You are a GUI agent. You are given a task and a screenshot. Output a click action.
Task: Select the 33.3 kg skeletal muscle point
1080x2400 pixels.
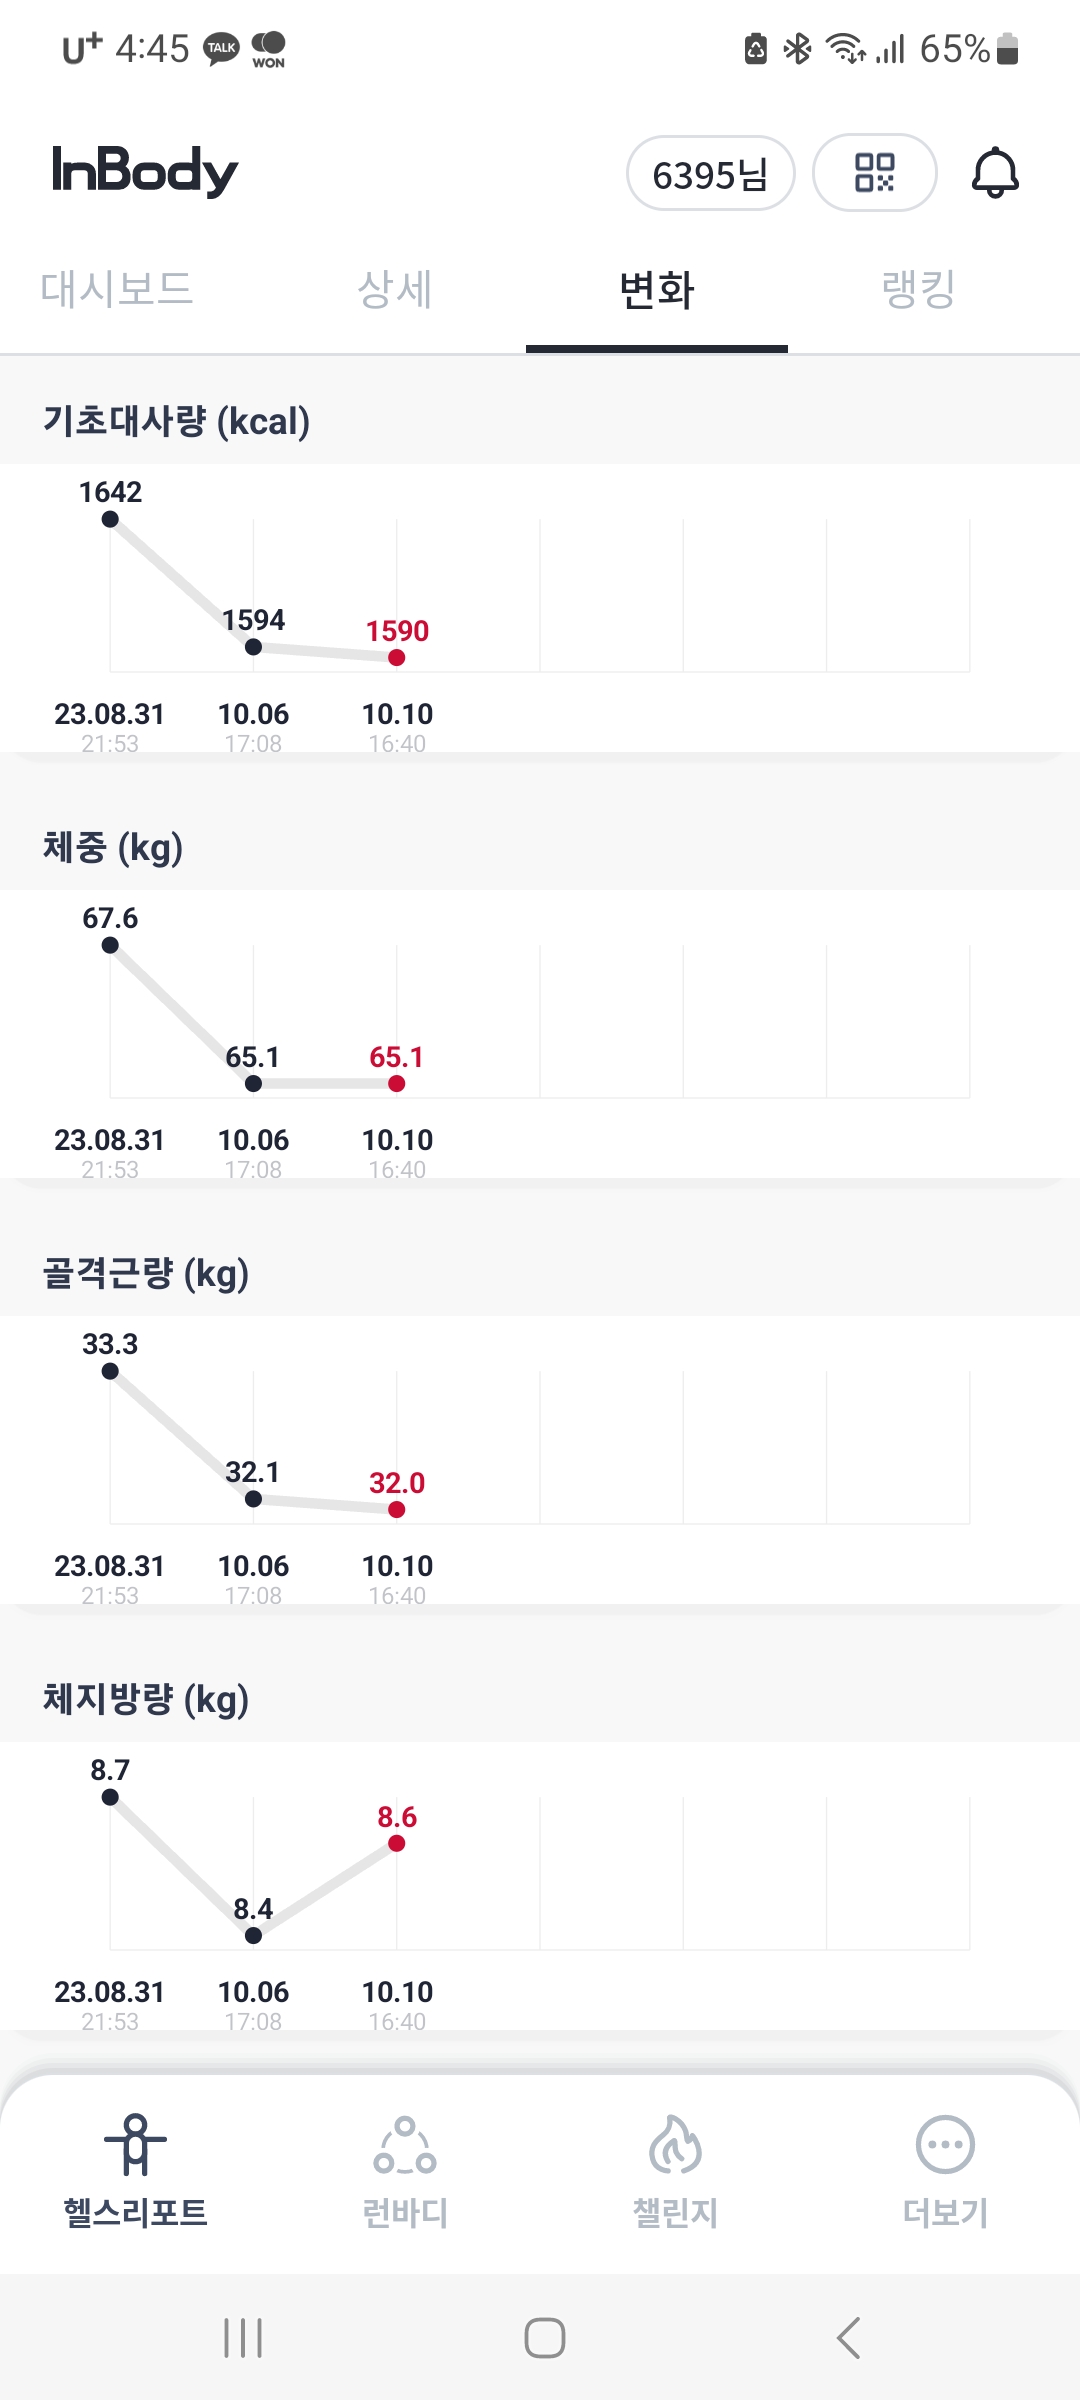pos(110,1371)
